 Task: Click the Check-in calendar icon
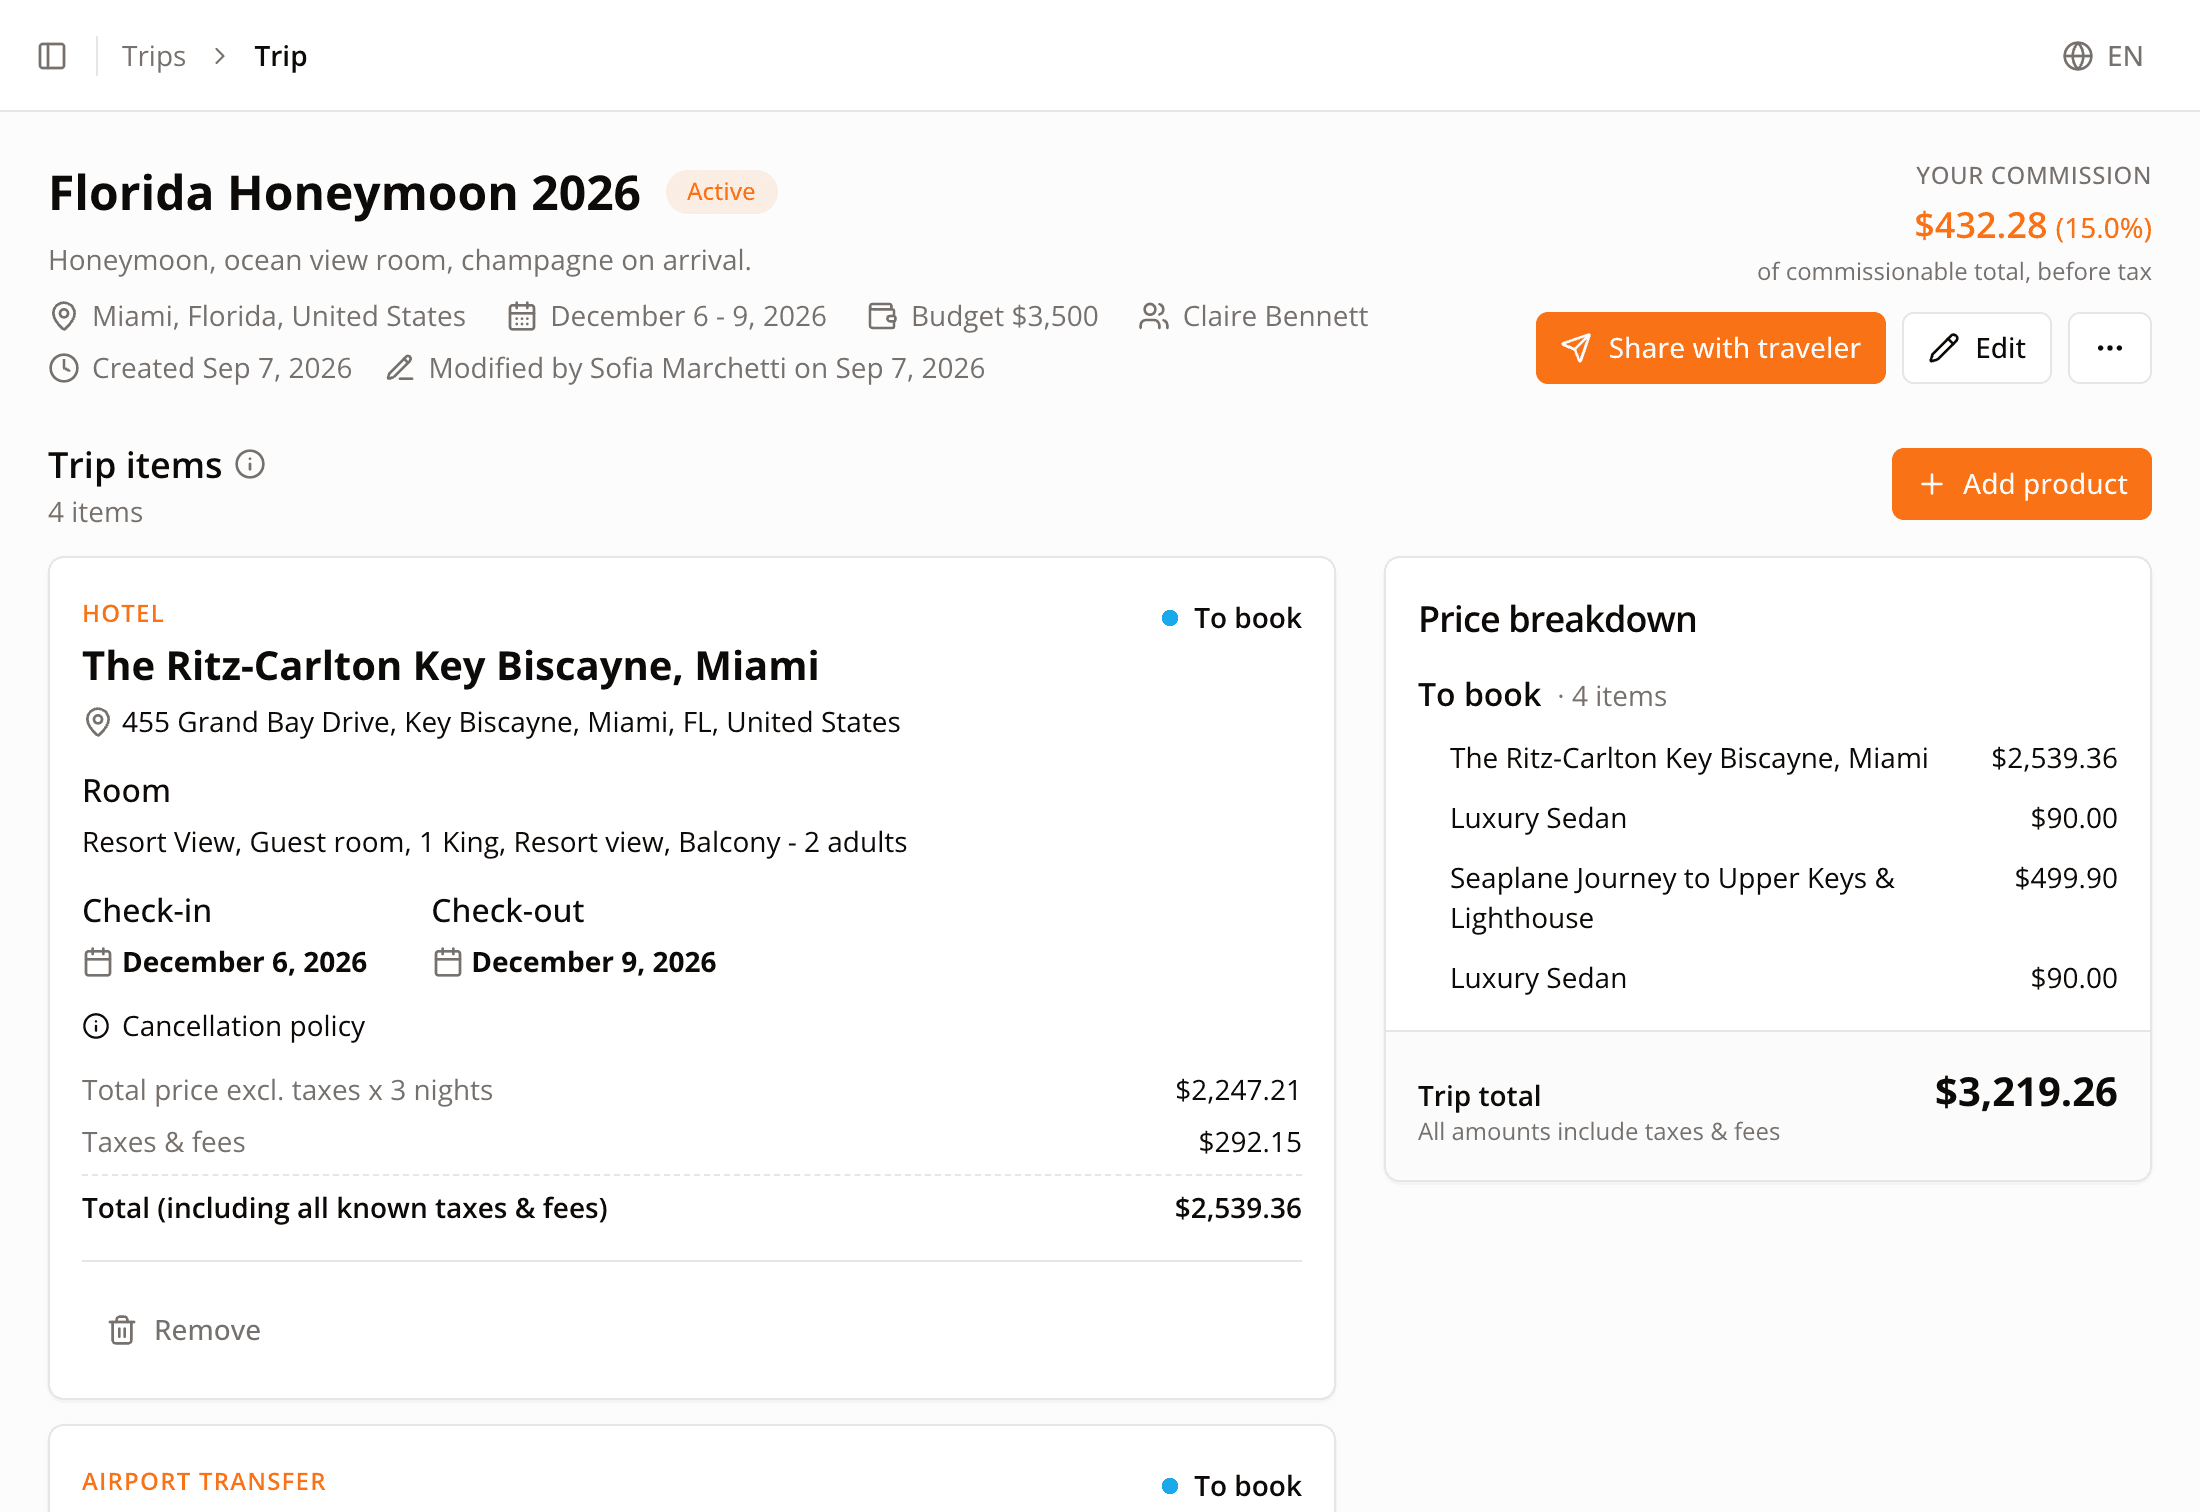pos(97,962)
